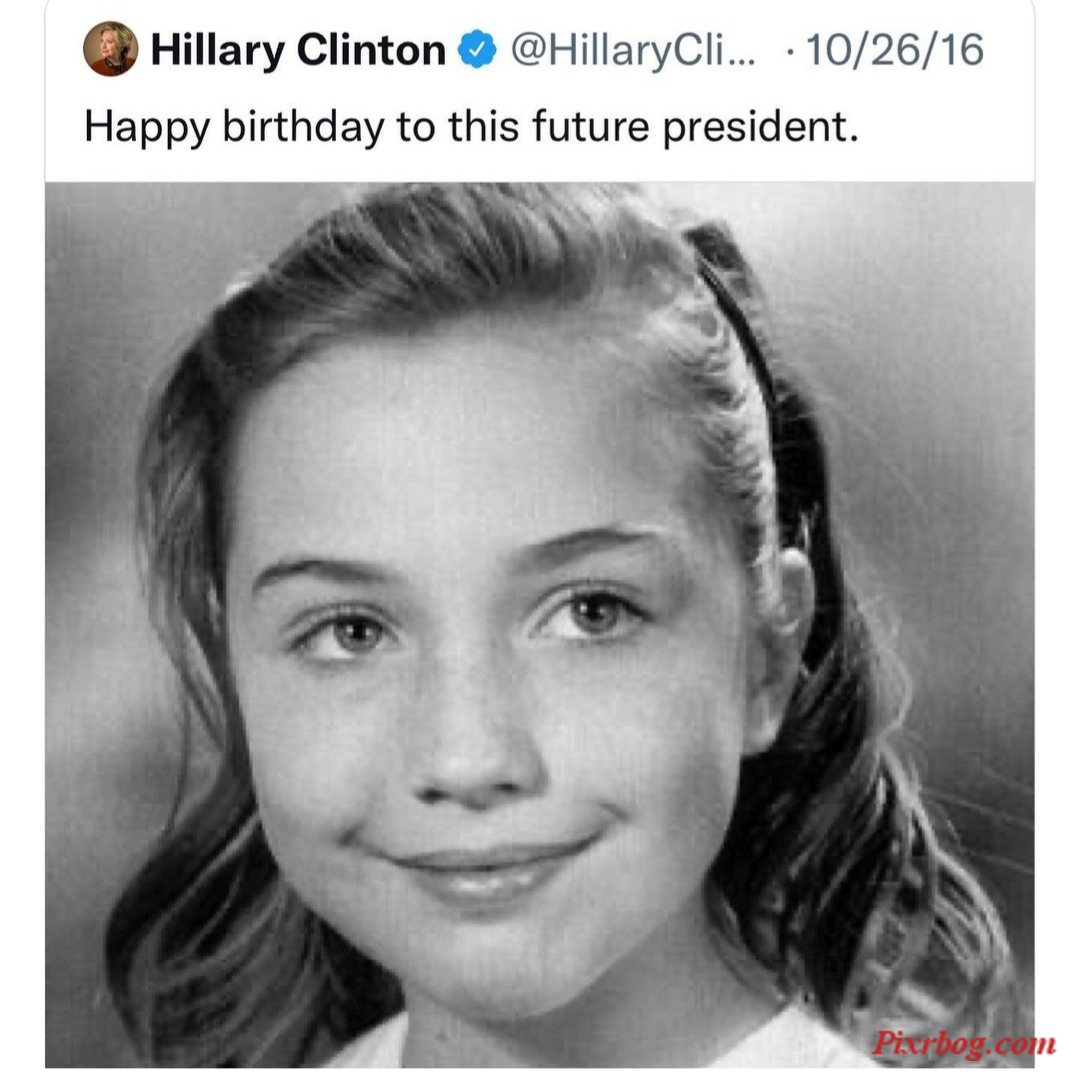Click the word 'future' in the tweet
Viewport: 1076px width, 1076px height.
point(590,127)
